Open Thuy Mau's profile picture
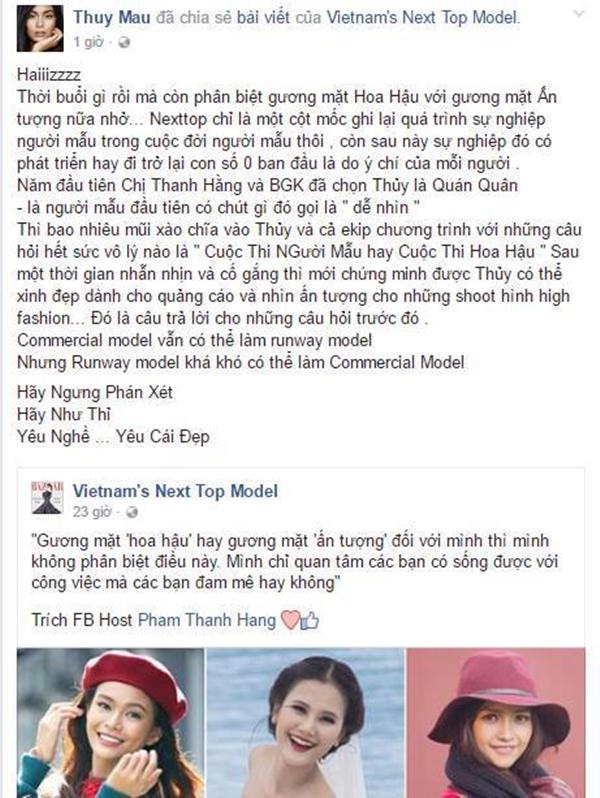The height and width of the screenshot is (798, 600). point(40,28)
